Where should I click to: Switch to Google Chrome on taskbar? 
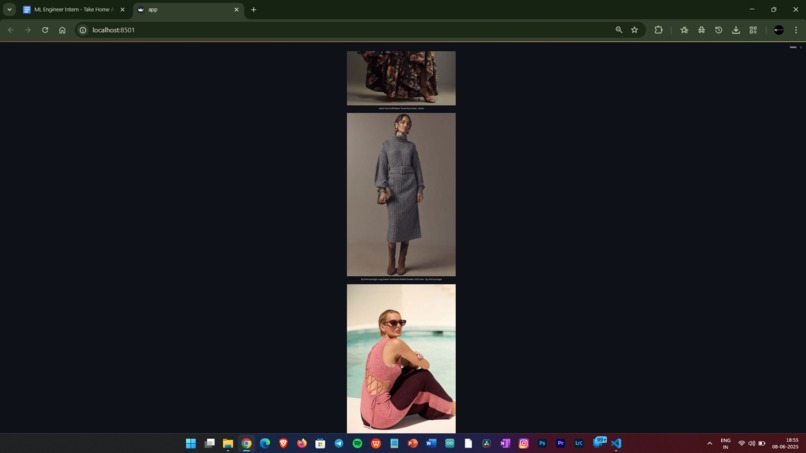pos(246,443)
